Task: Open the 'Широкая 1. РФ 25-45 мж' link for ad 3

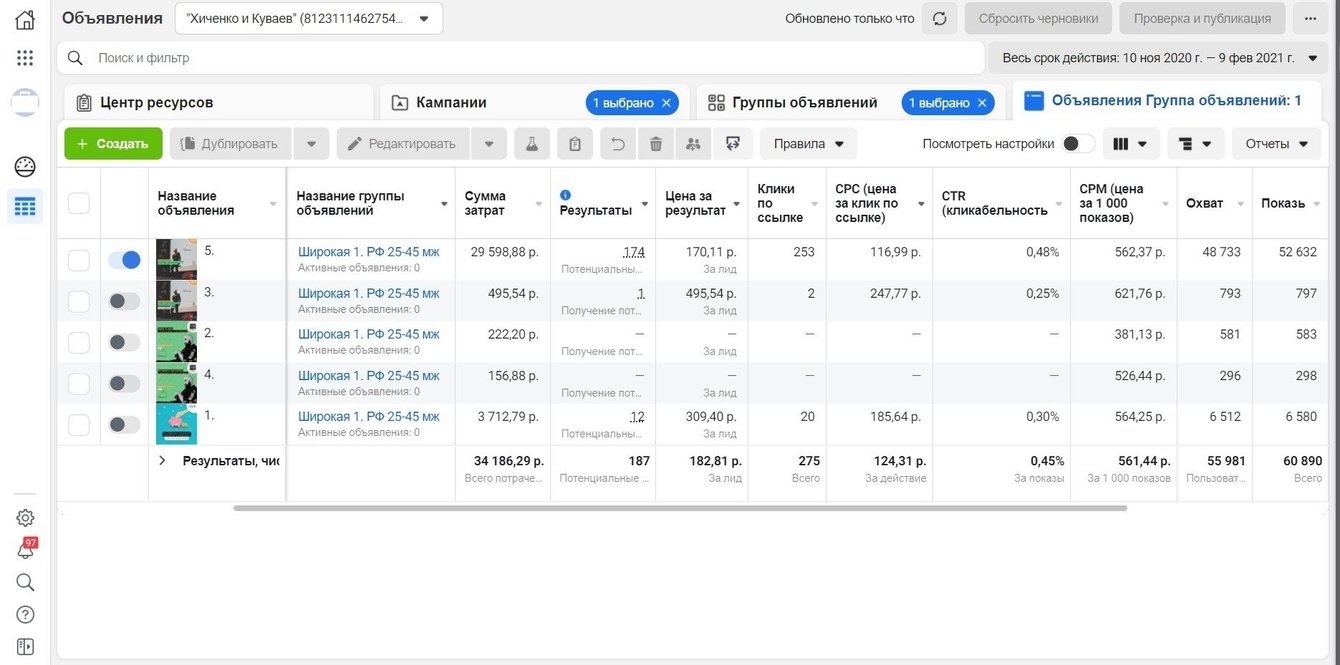Action: click(368, 293)
